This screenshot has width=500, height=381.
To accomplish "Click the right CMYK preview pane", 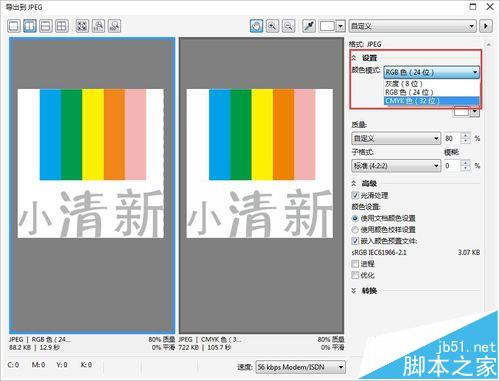I will click(261, 185).
